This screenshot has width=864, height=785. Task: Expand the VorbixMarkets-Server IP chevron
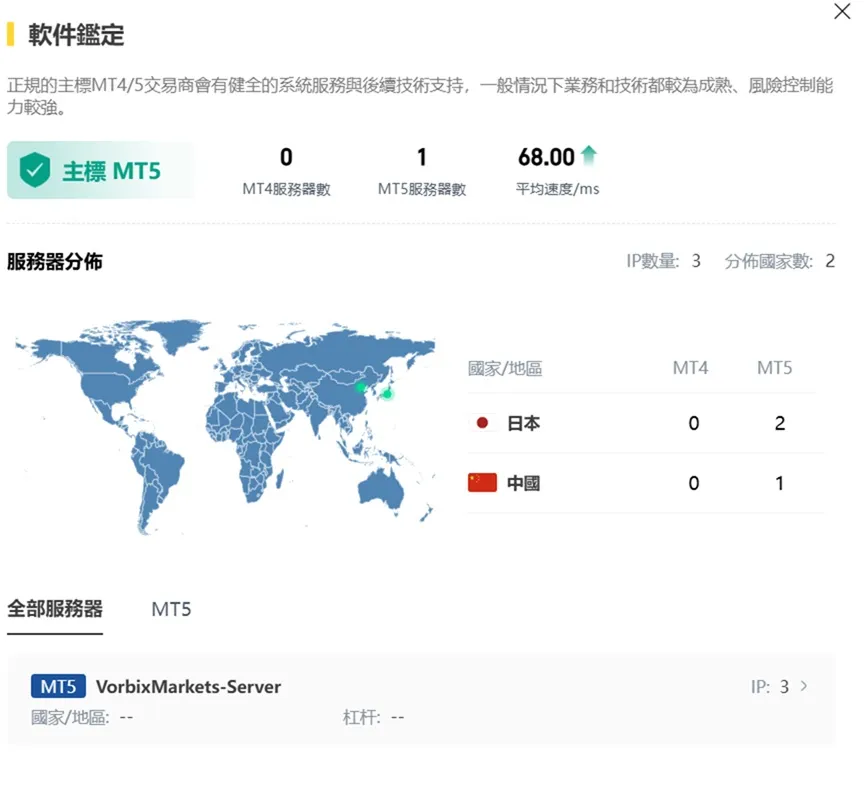pyautogui.click(x=804, y=686)
